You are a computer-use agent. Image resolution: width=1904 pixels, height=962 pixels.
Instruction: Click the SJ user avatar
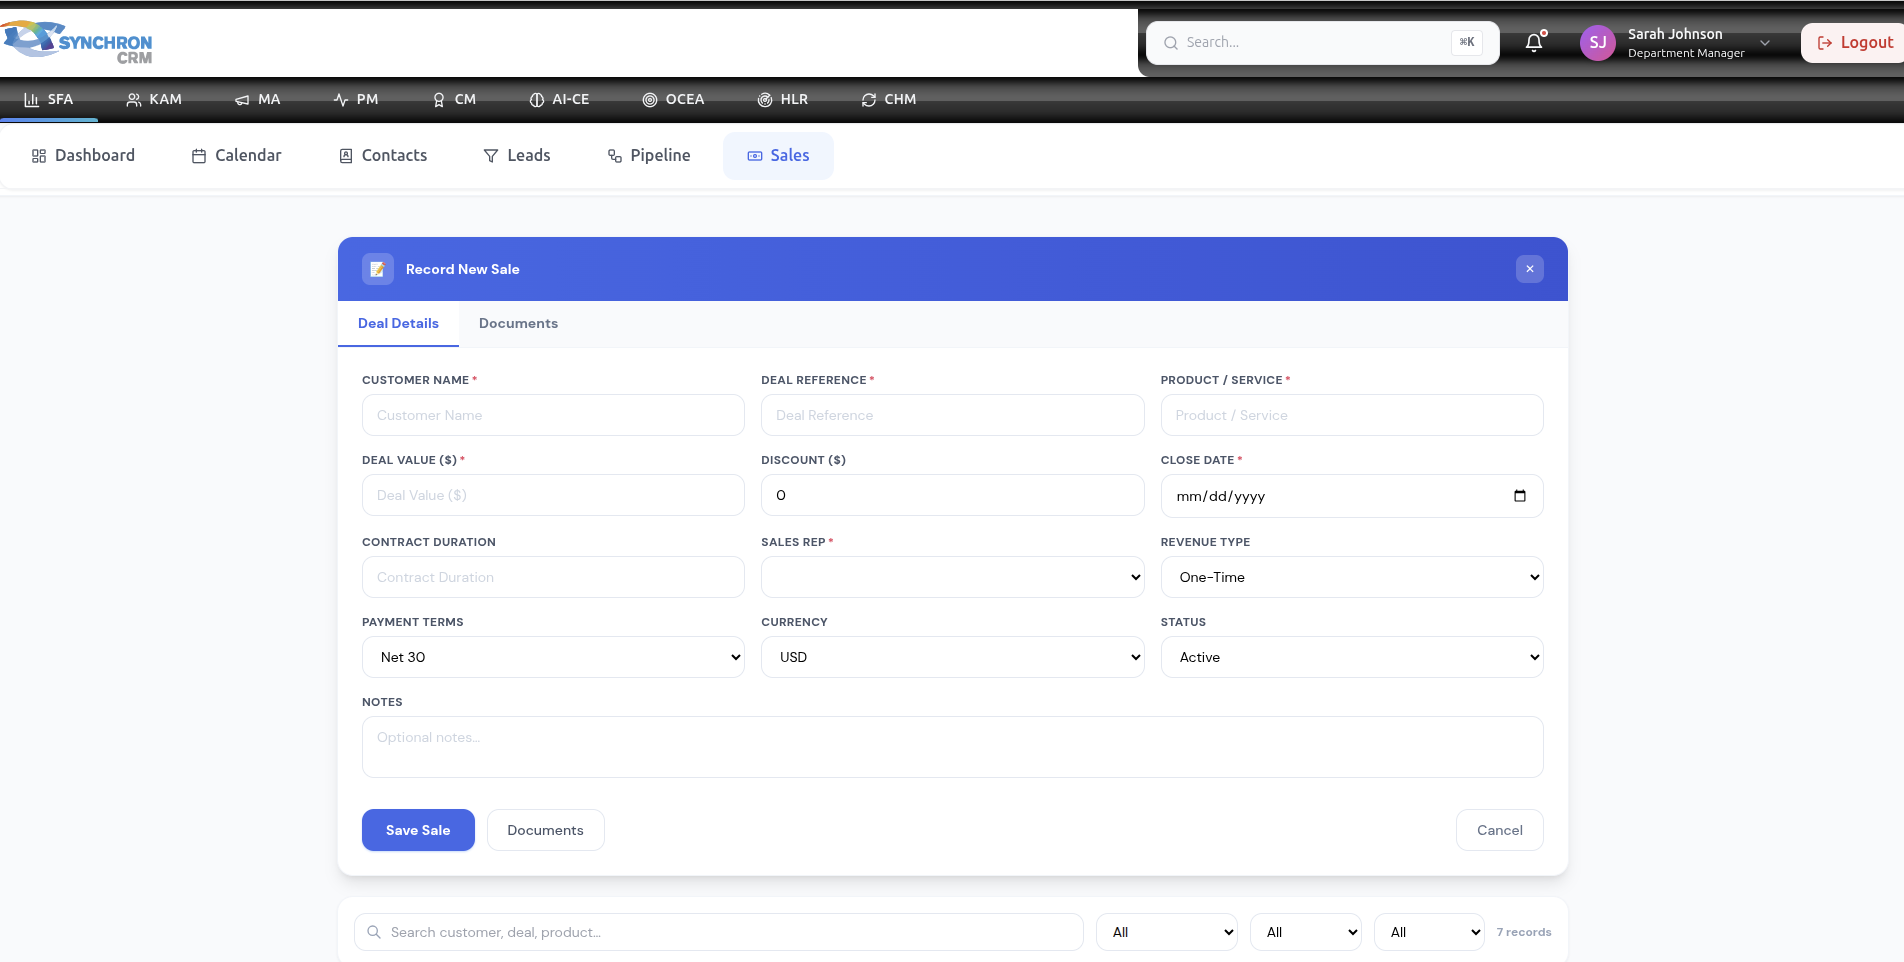[x=1597, y=43]
